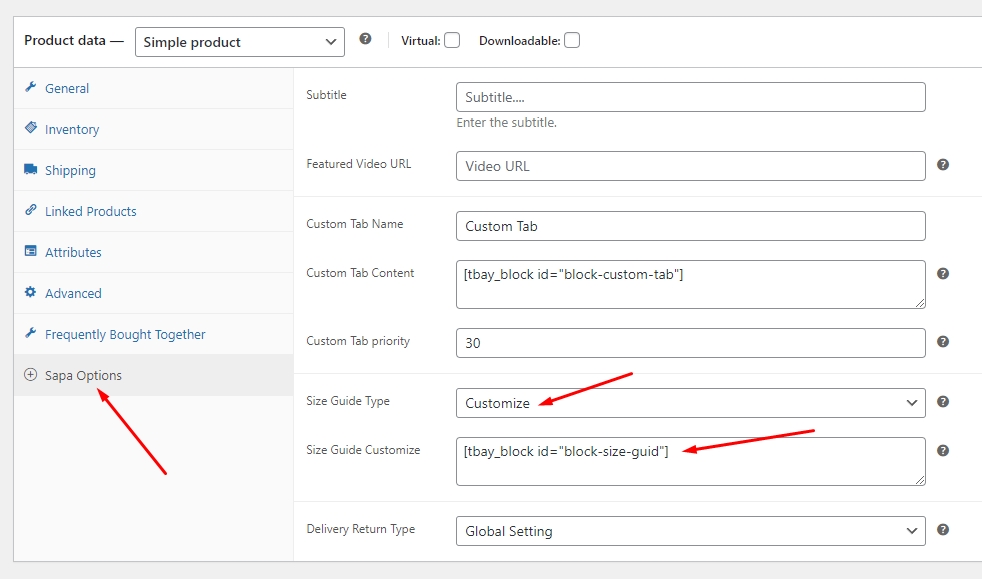Viewport: 982px width, 579px height.
Task: Click help icon next to product type
Action: [x=365, y=39]
